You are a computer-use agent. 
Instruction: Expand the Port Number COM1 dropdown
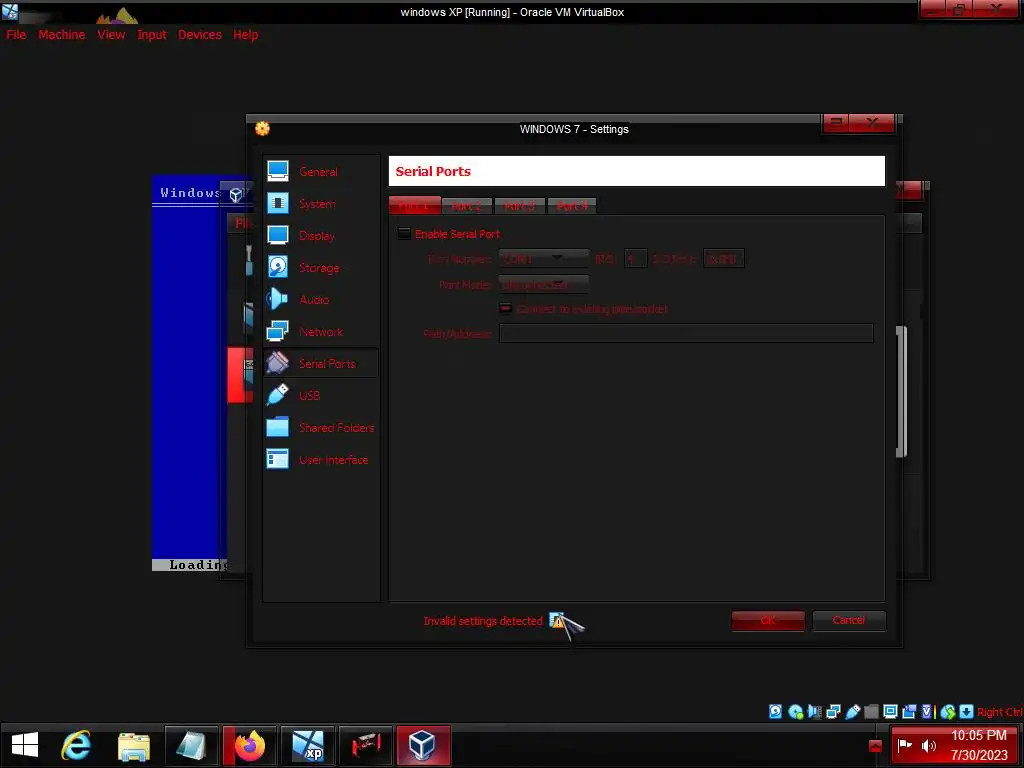[543, 259]
